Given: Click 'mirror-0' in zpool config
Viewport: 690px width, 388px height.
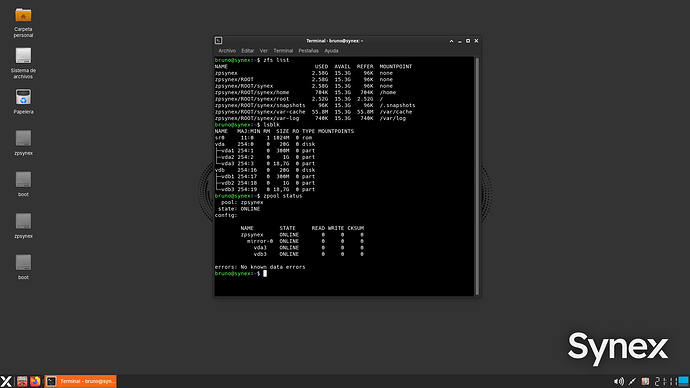Looking at the screenshot, I should point(260,241).
